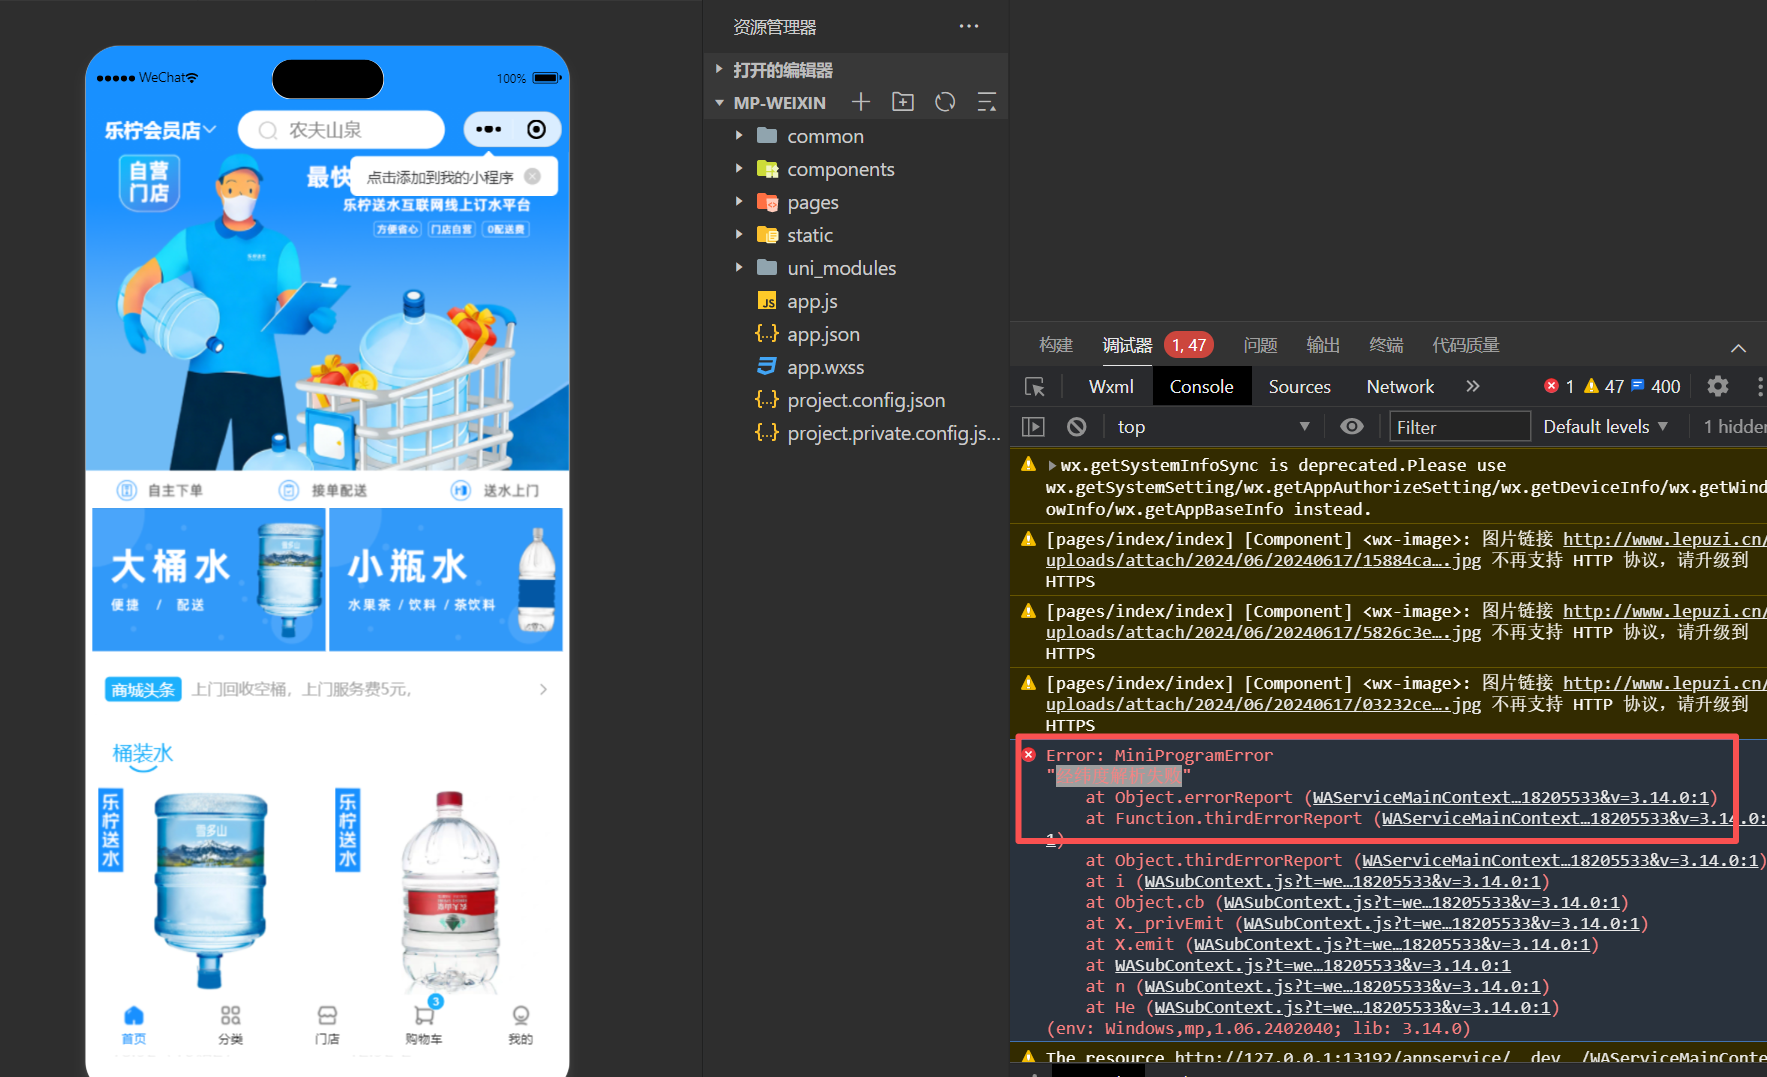Open the Wxml DevTools tab

tap(1111, 386)
